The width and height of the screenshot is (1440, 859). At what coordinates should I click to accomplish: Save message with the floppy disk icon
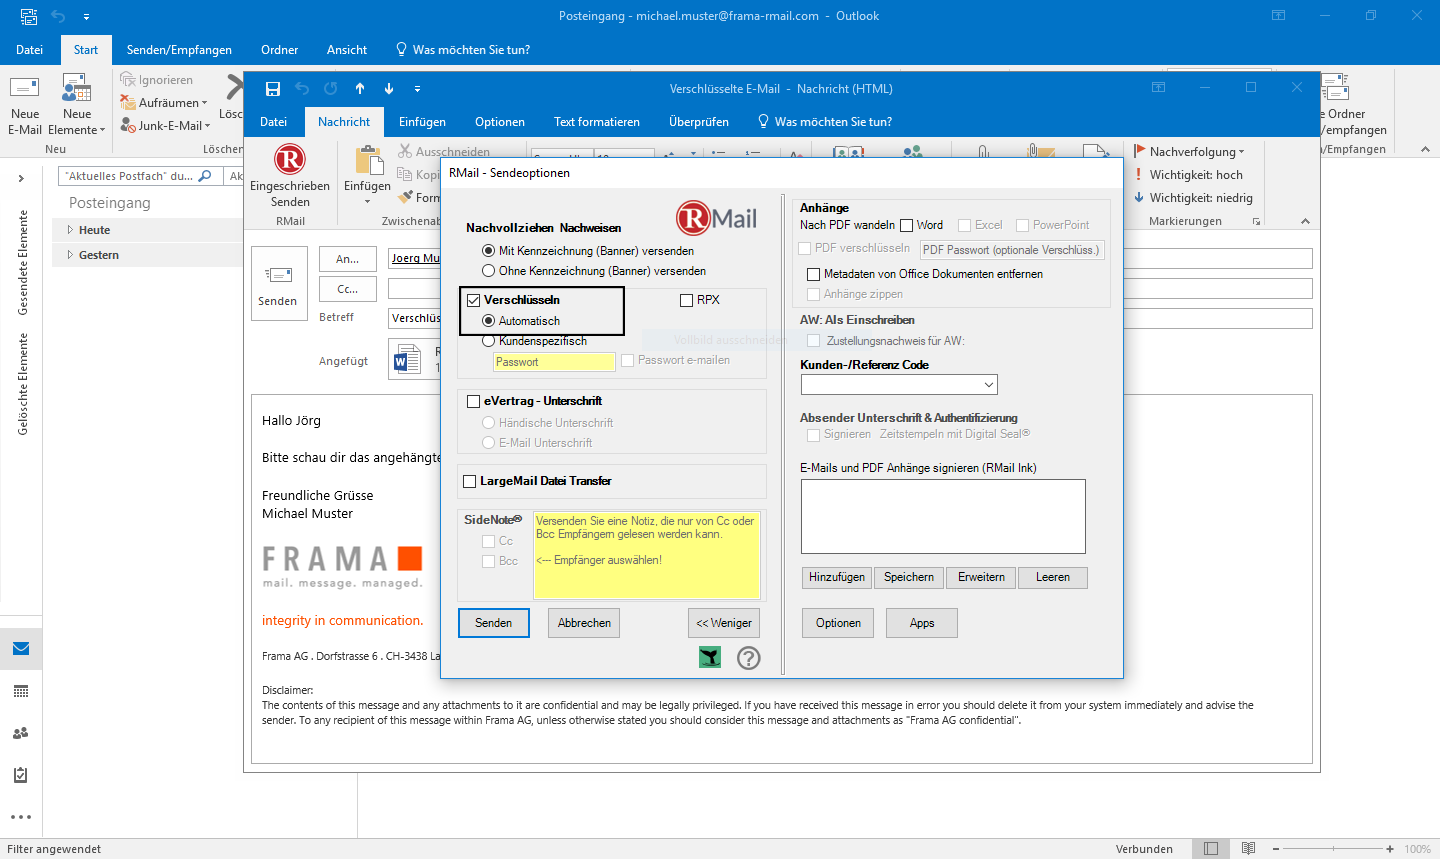(x=272, y=88)
